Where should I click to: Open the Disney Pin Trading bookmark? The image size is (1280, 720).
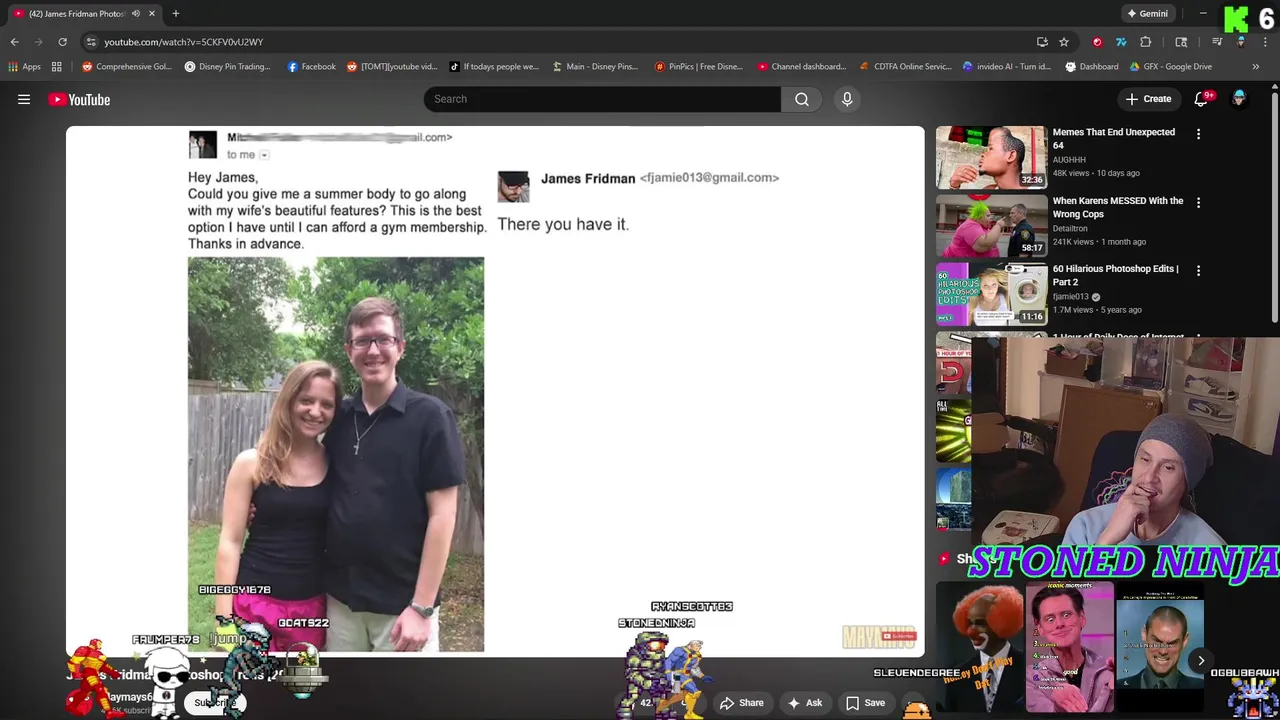tap(227, 67)
